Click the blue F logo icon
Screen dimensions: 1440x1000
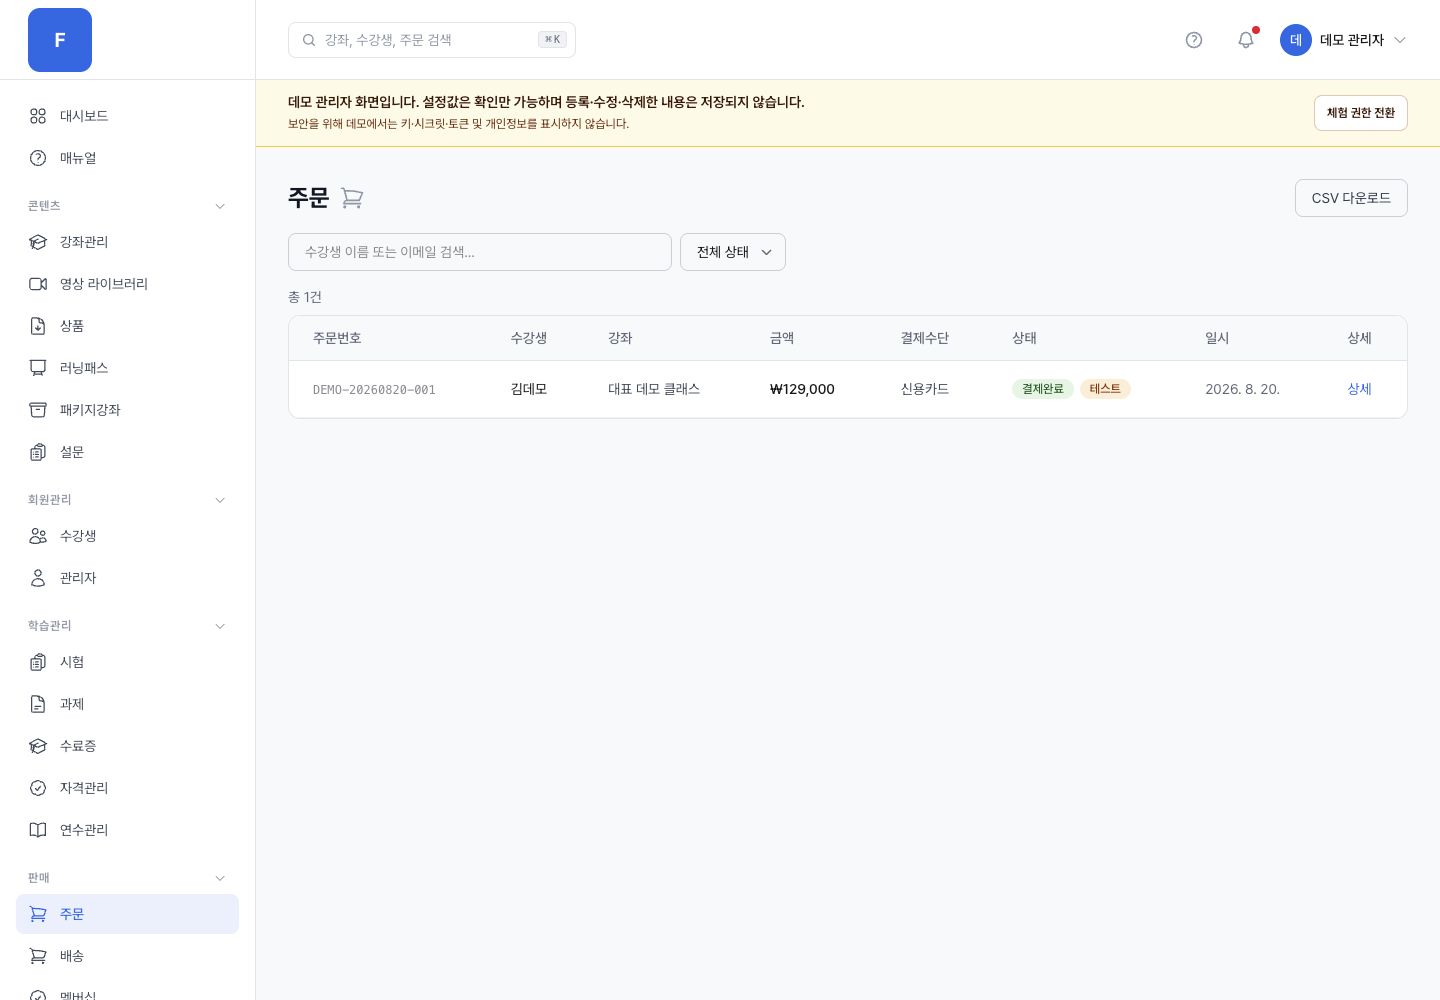(x=60, y=40)
